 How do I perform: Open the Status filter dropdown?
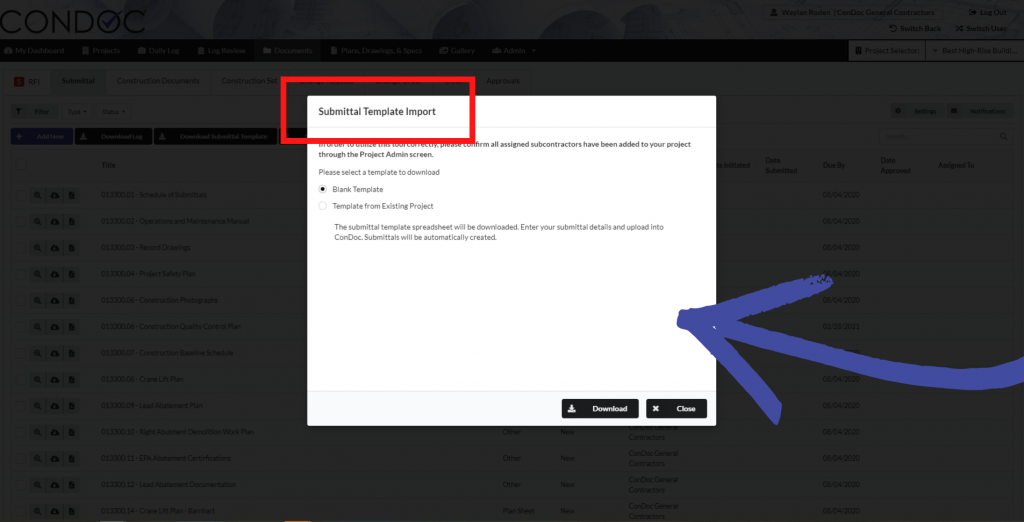[113, 112]
